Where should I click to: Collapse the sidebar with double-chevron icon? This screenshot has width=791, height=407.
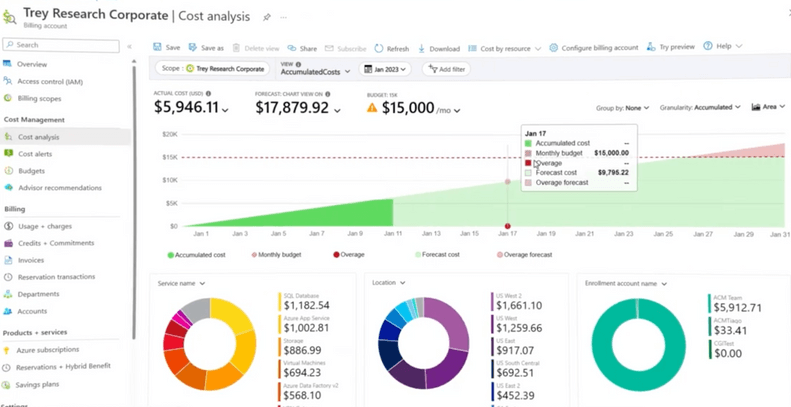tap(129, 46)
